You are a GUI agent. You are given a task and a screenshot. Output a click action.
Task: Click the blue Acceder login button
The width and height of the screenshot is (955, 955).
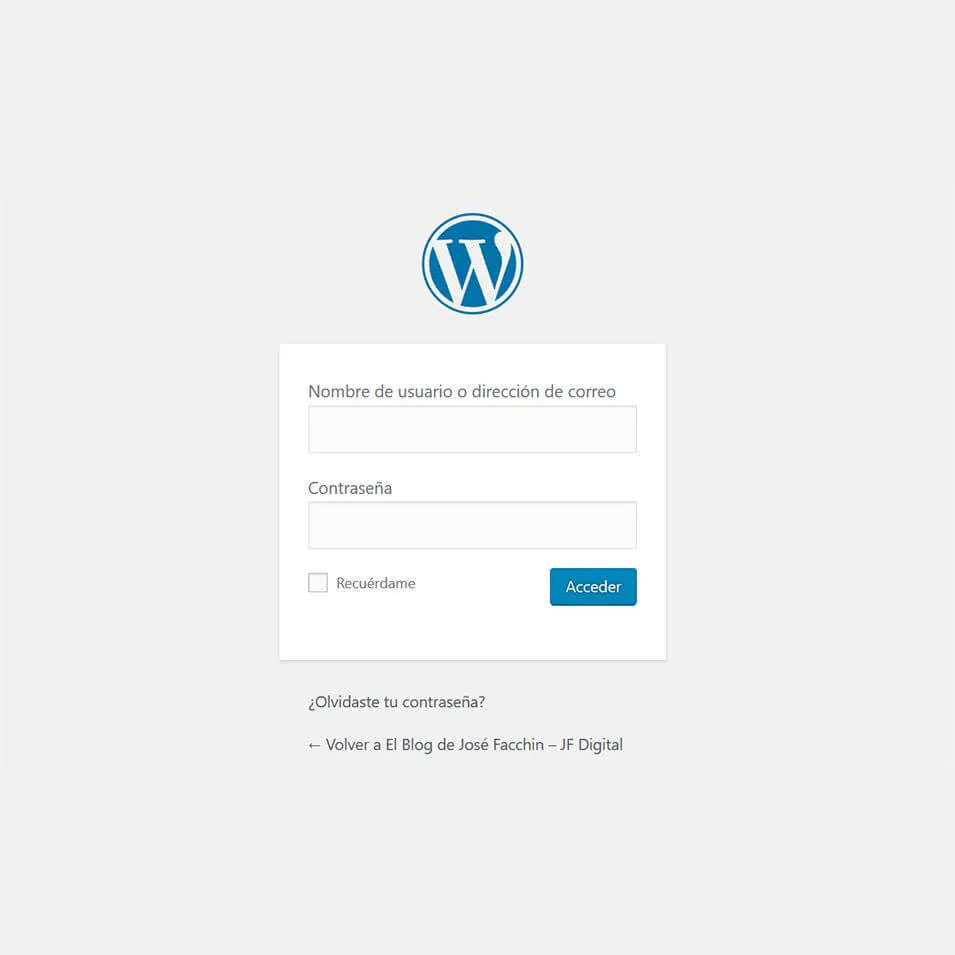(x=593, y=587)
